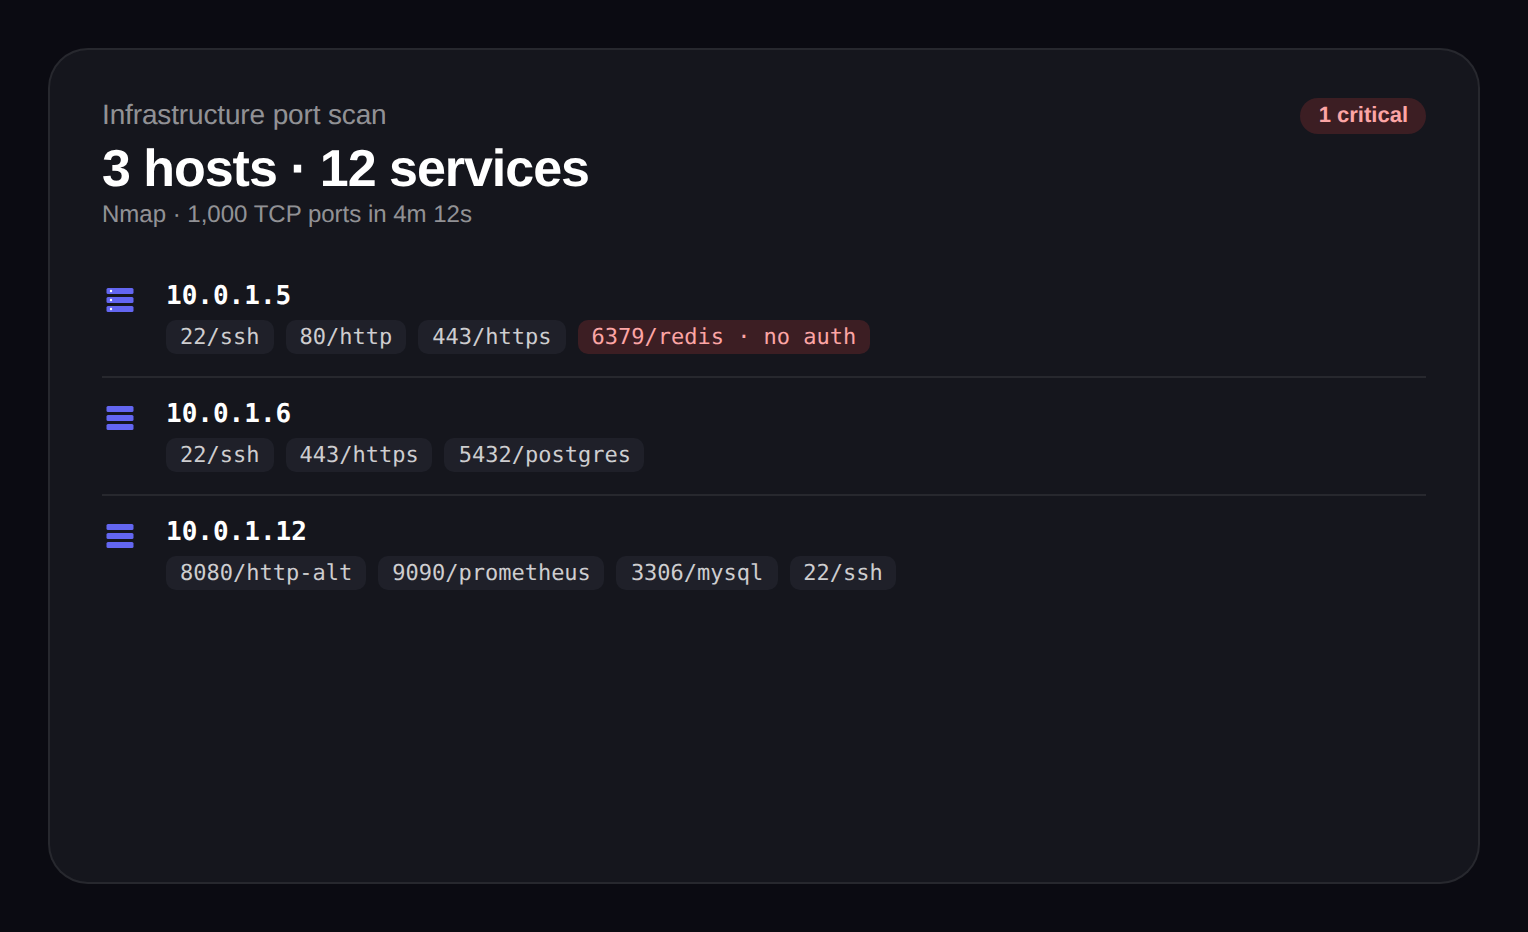Open the 5432/postgres service tag
The height and width of the screenshot is (932, 1528).
544,455
